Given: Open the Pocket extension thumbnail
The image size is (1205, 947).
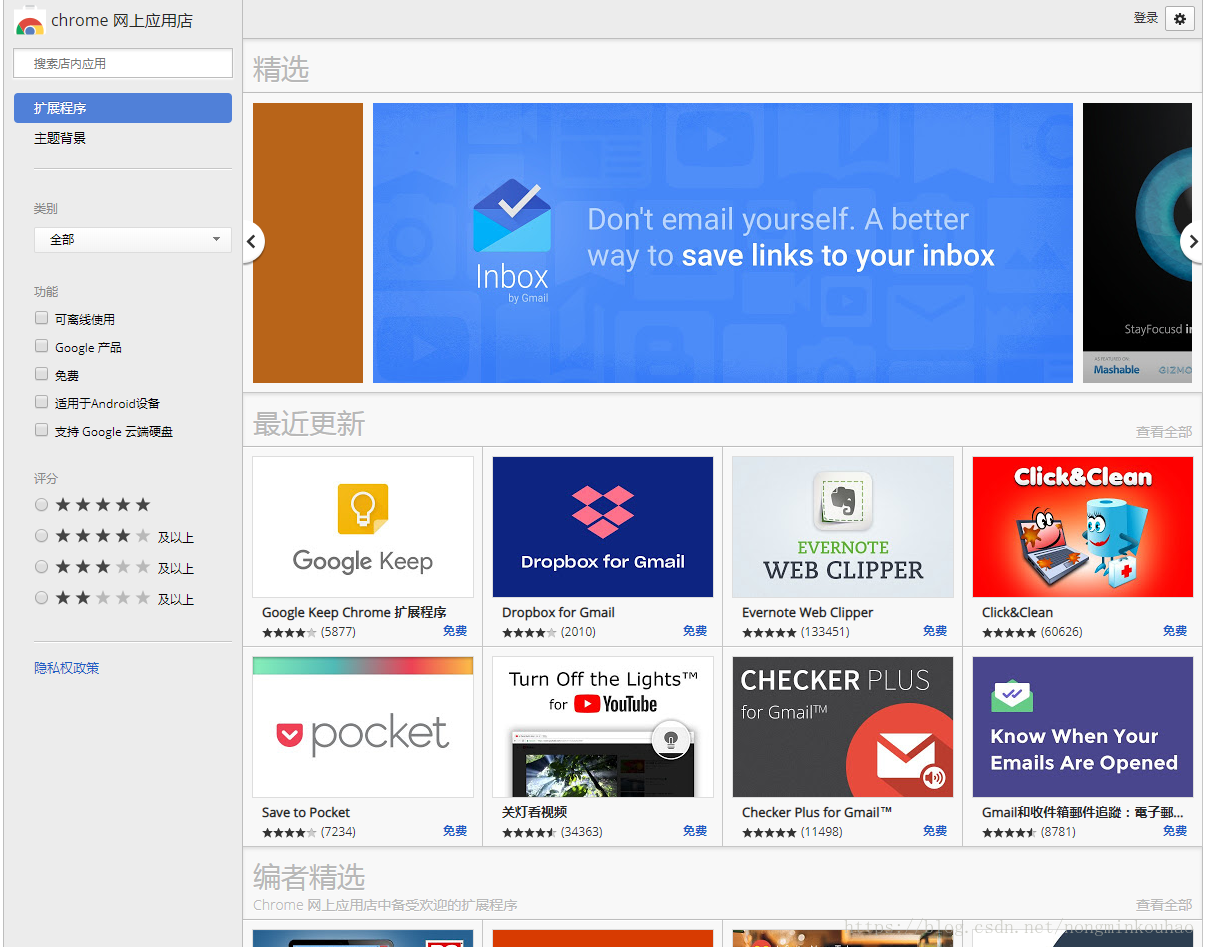Looking at the screenshot, I should 363,727.
